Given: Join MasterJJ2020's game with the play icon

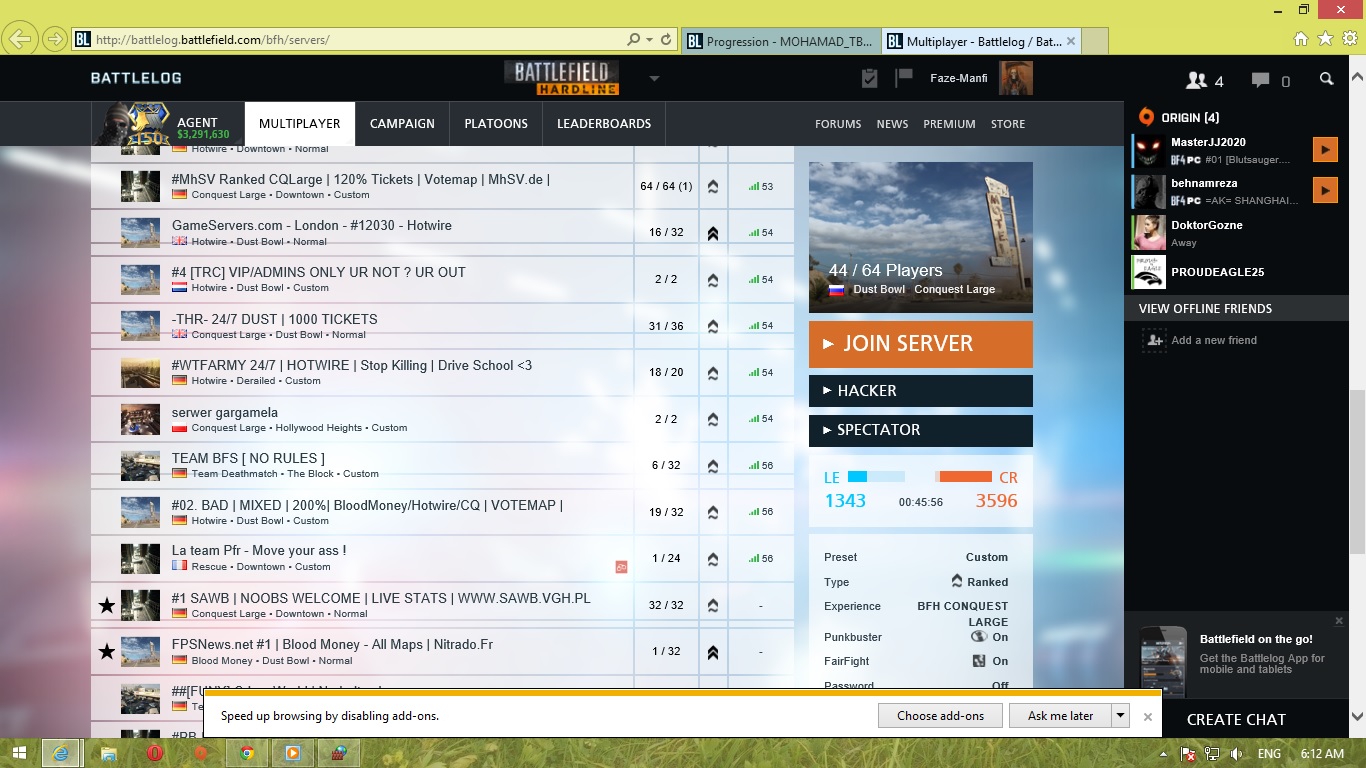Looking at the screenshot, I should (1325, 150).
